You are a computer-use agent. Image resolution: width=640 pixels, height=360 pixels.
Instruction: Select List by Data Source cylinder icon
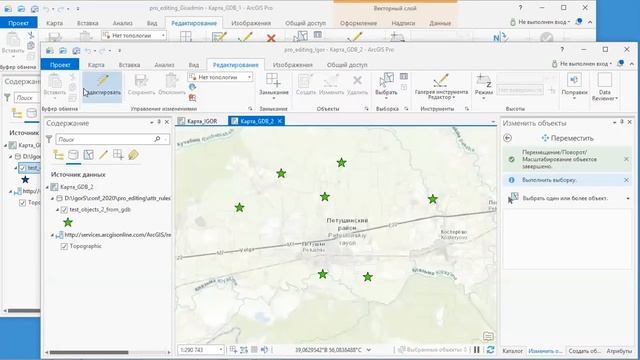click(73, 155)
